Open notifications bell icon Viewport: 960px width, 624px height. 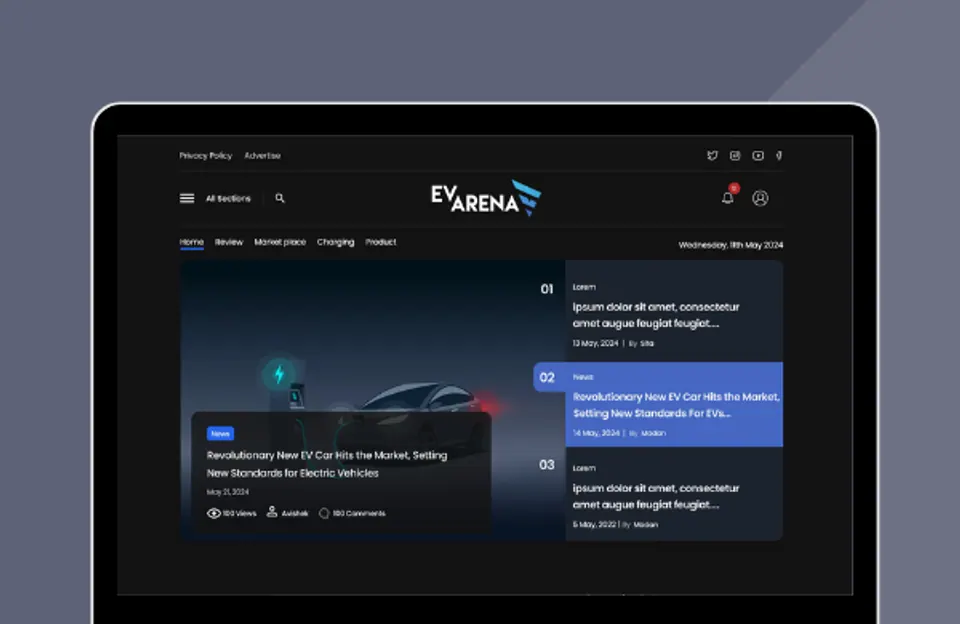[x=727, y=197]
